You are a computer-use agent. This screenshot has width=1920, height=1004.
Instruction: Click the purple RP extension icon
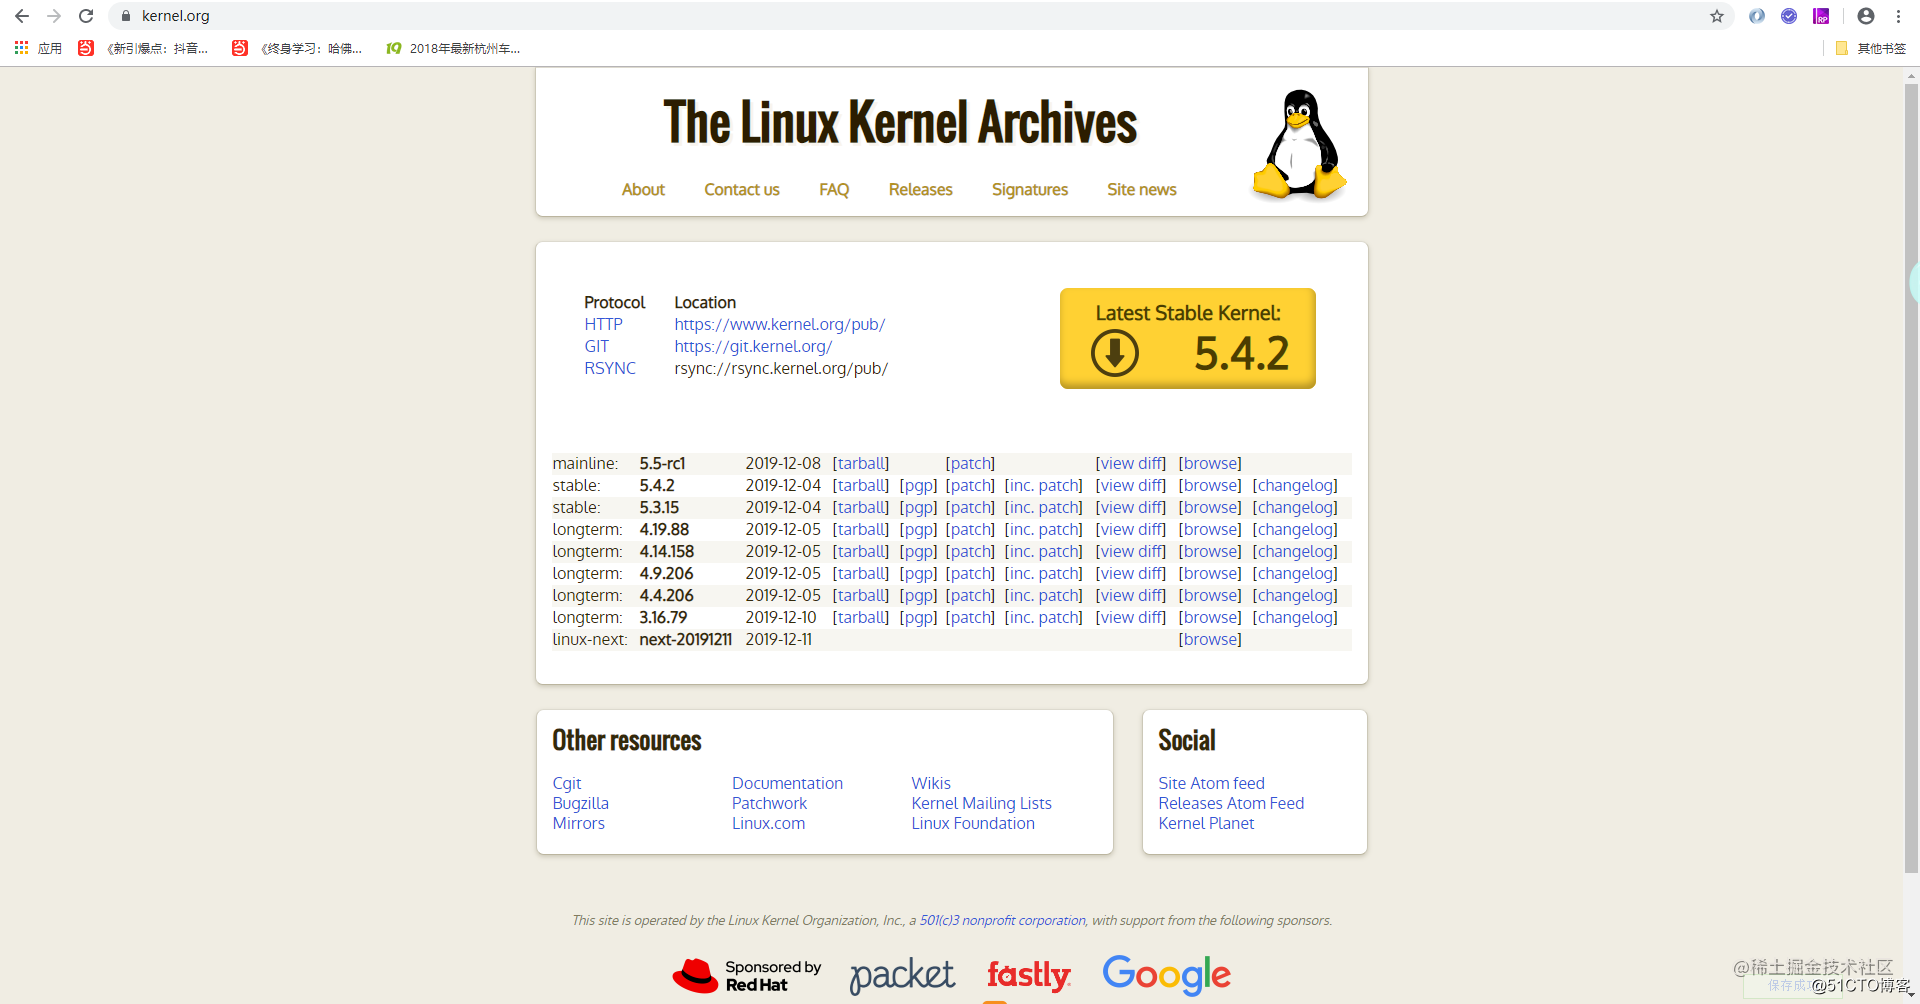point(1821,16)
